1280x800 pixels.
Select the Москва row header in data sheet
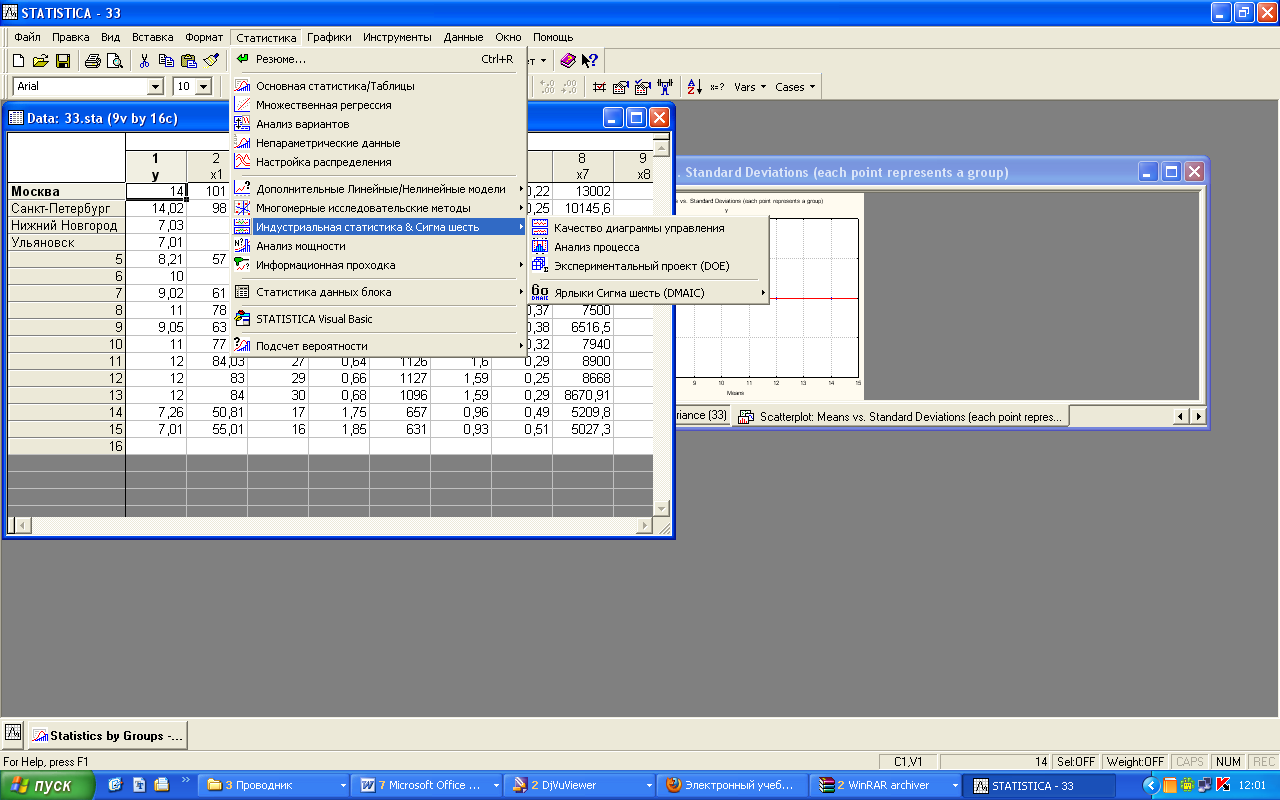pos(66,191)
